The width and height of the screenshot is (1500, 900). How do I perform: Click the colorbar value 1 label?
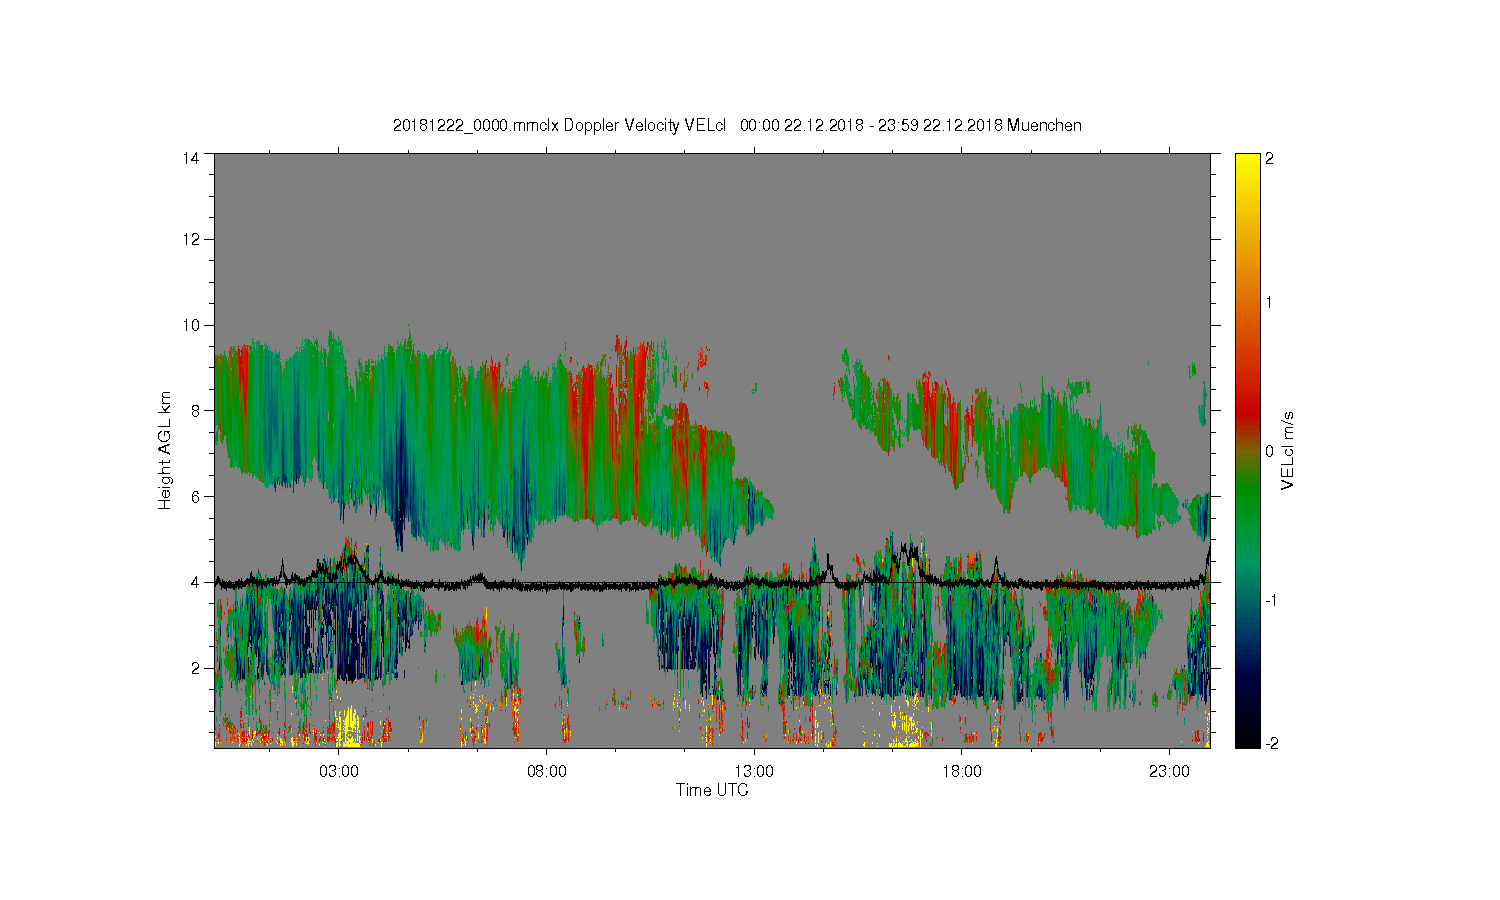1270,302
